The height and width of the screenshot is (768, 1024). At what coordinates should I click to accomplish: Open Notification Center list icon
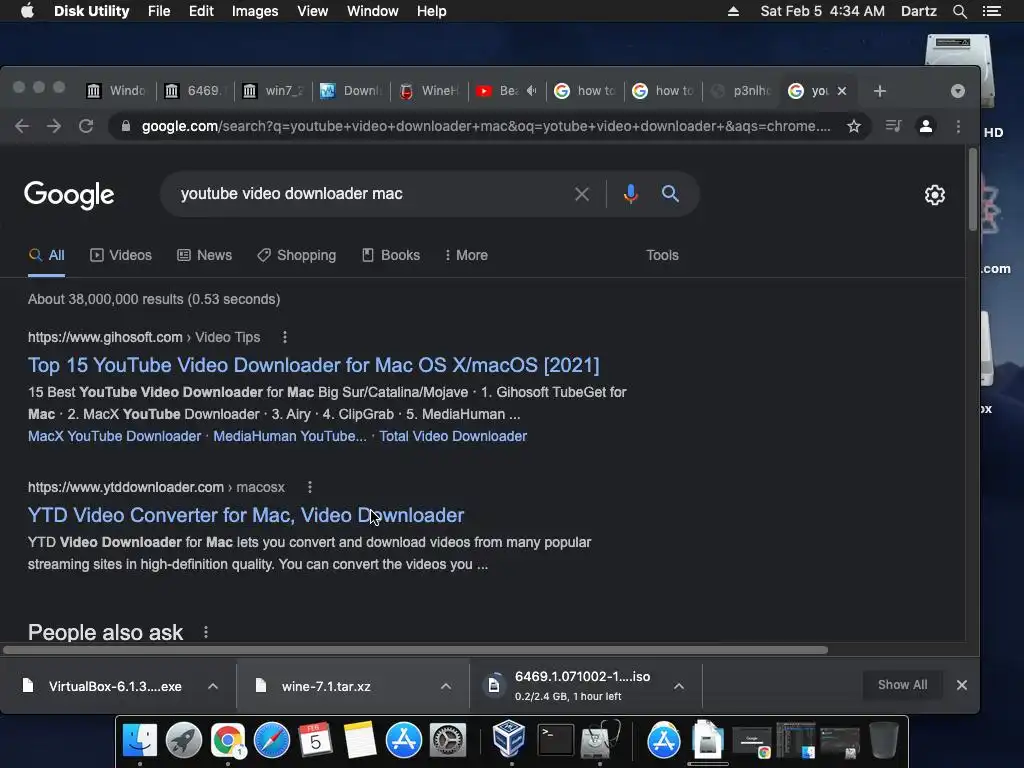(x=991, y=11)
